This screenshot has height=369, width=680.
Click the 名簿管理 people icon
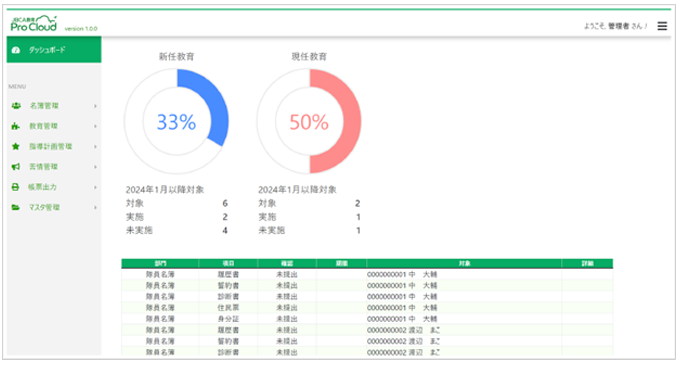16,105
